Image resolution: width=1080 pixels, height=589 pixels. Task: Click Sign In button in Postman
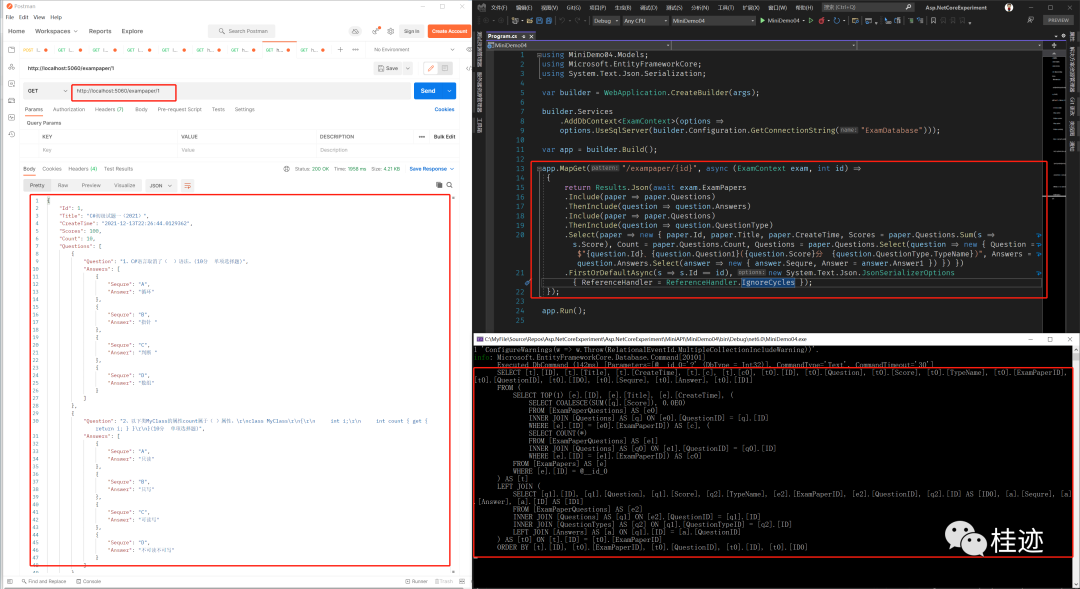412,31
